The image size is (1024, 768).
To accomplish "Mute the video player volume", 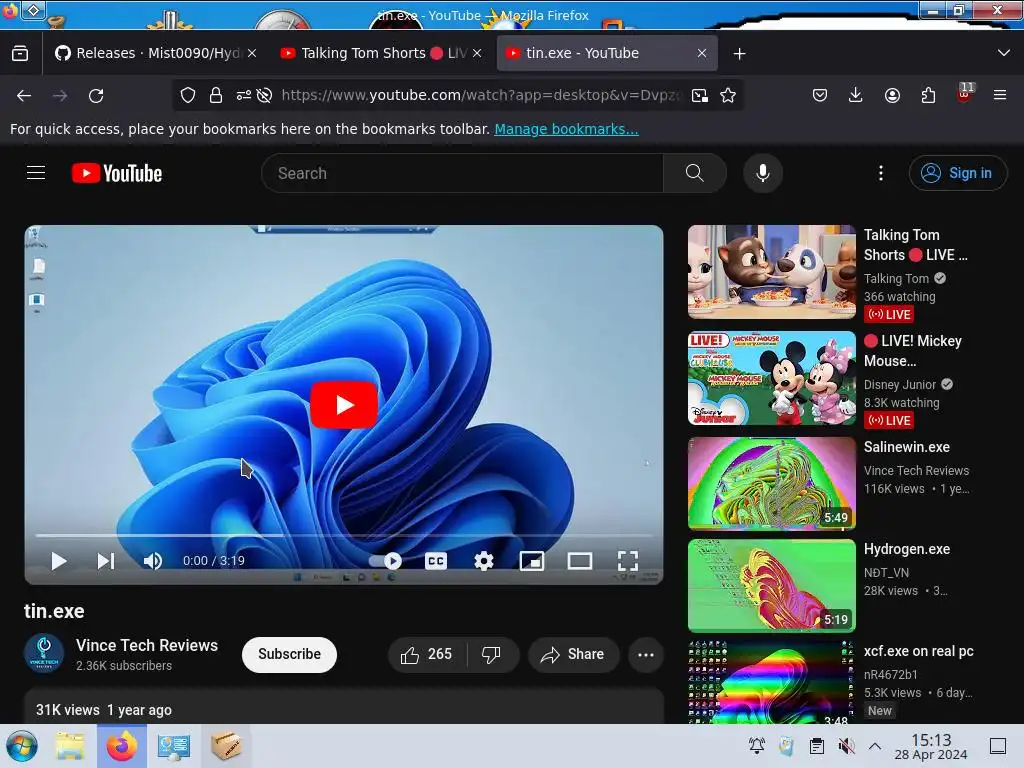I will (x=153, y=561).
